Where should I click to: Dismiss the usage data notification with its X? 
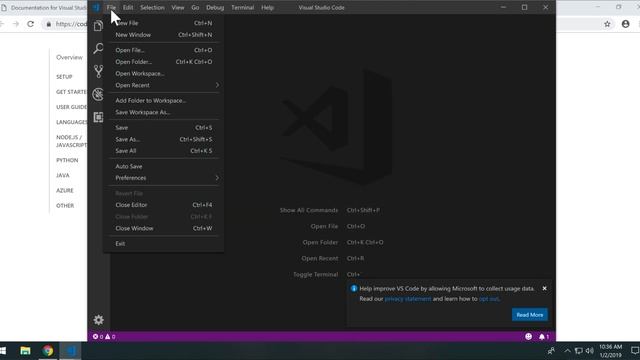[x=544, y=288]
